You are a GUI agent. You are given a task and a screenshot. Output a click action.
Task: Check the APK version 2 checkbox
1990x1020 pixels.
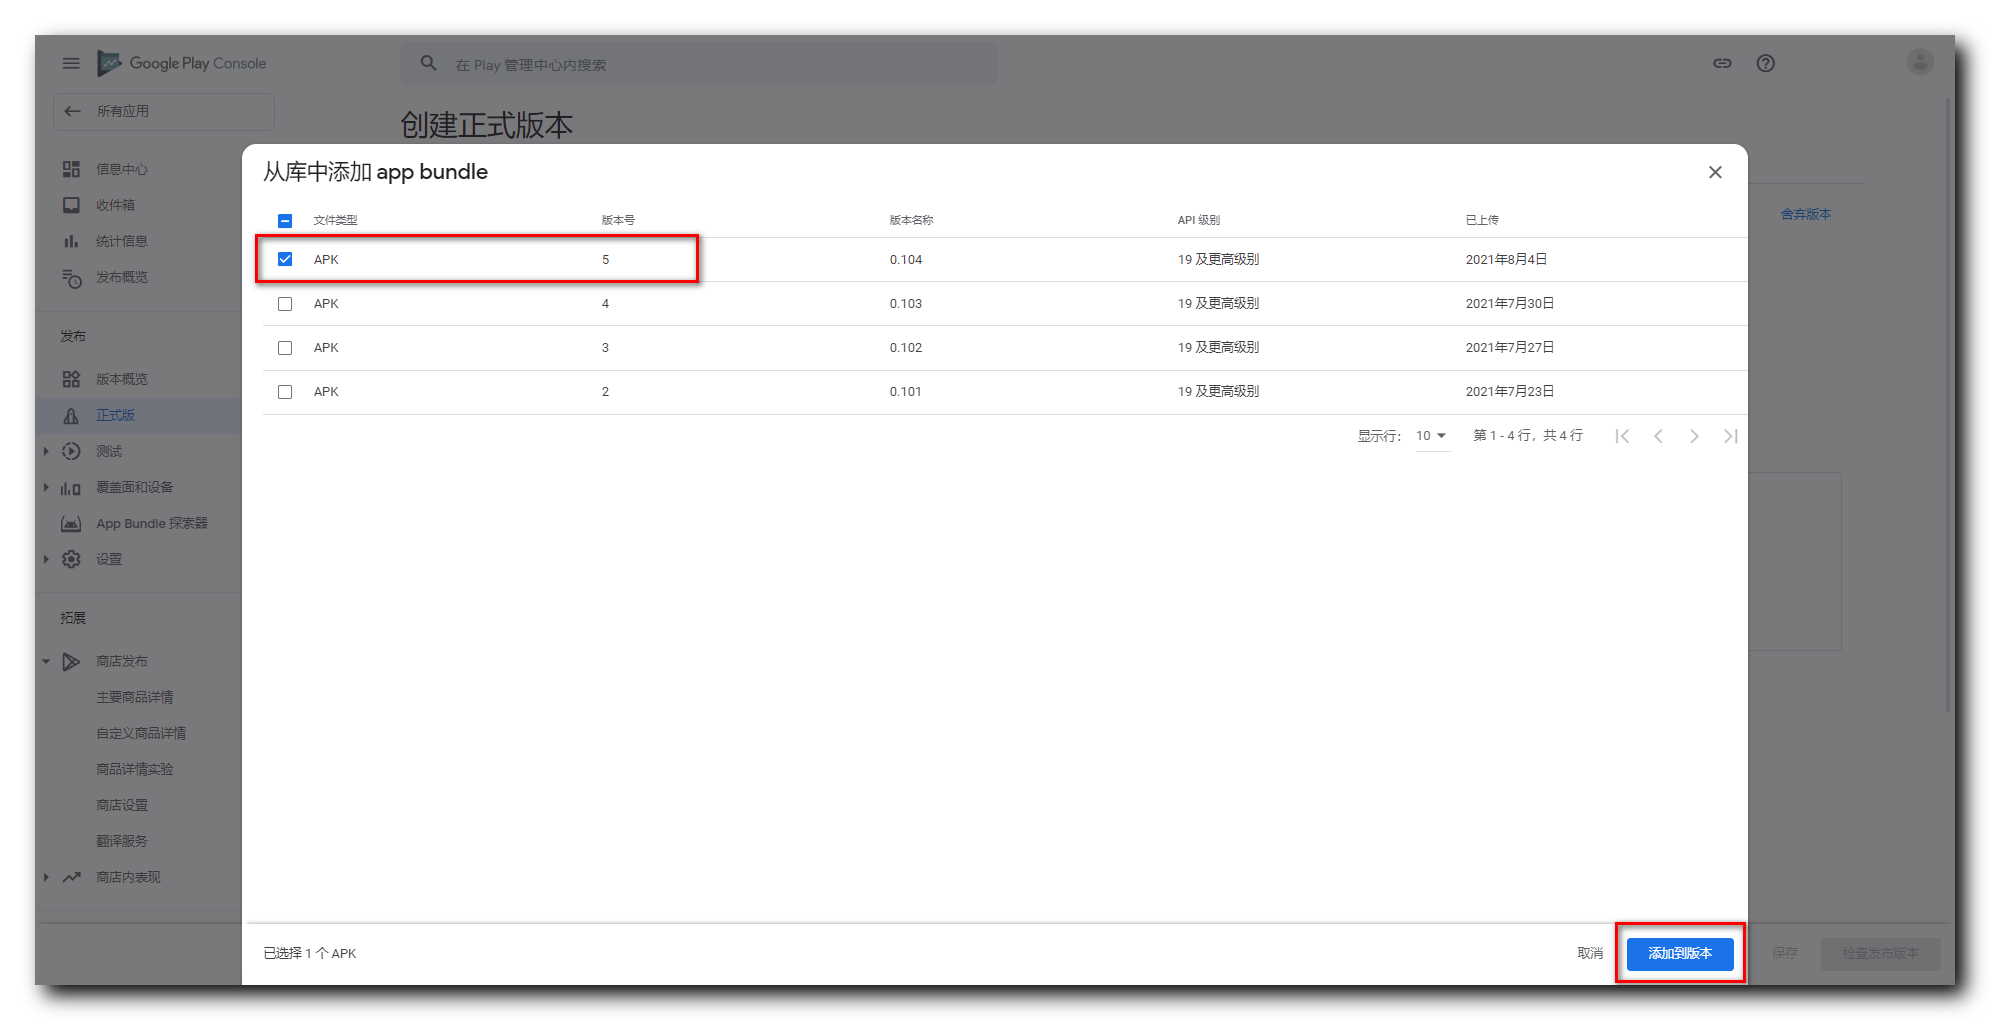(285, 392)
